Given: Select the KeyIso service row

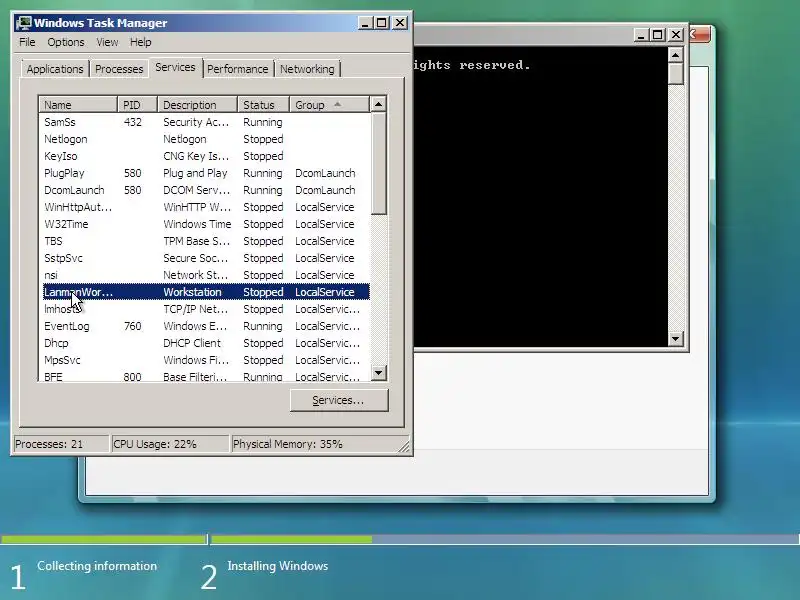Looking at the screenshot, I should pyautogui.click(x=206, y=156).
